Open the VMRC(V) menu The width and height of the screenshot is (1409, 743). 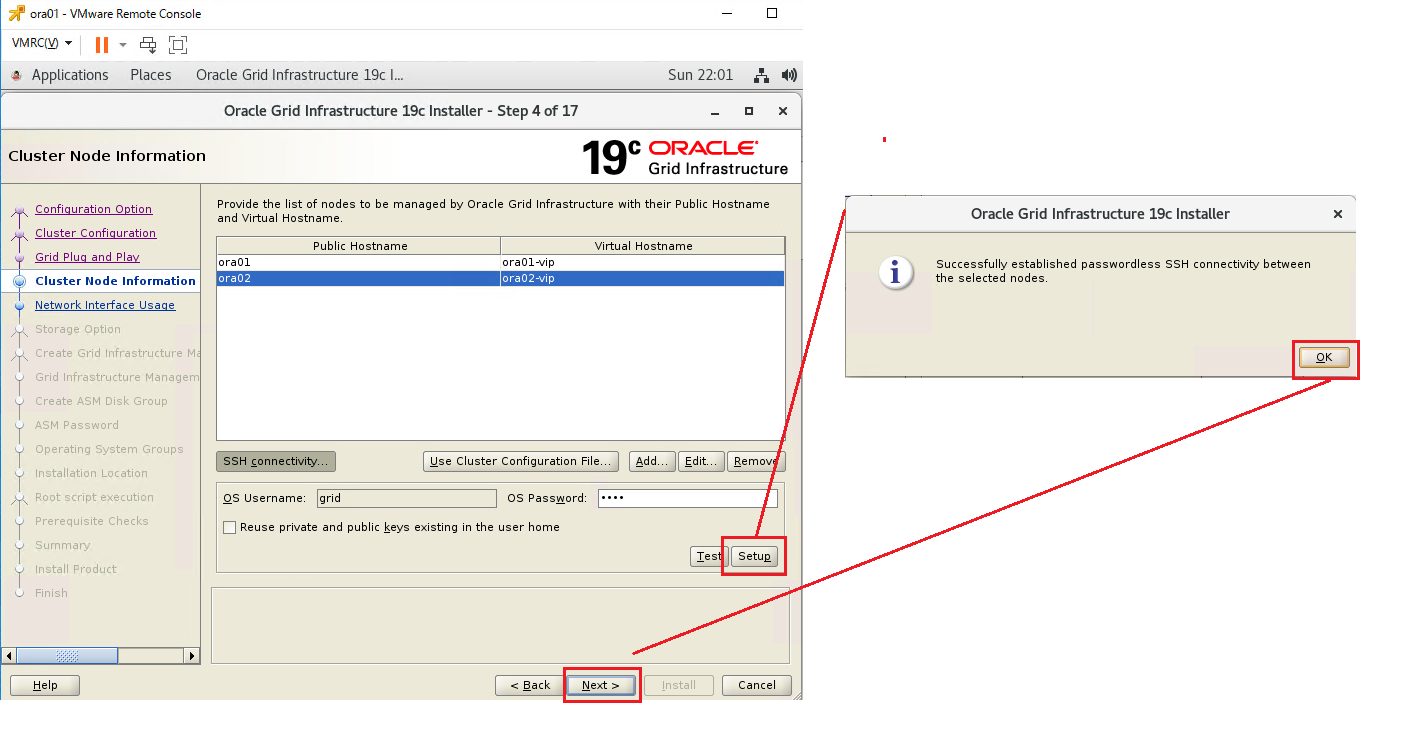tap(41, 44)
